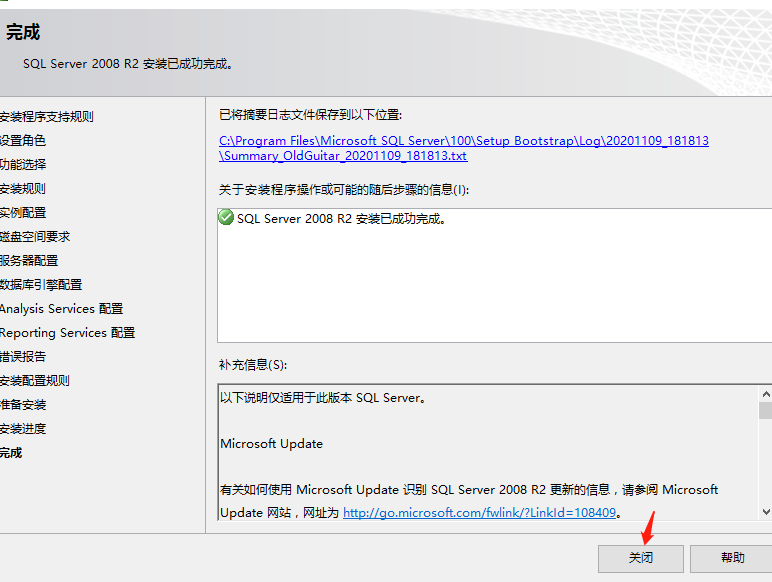Image resolution: width=772 pixels, height=582 pixels.
Task: Click the Microsoft Update heading text
Action: tap(271, 444)
